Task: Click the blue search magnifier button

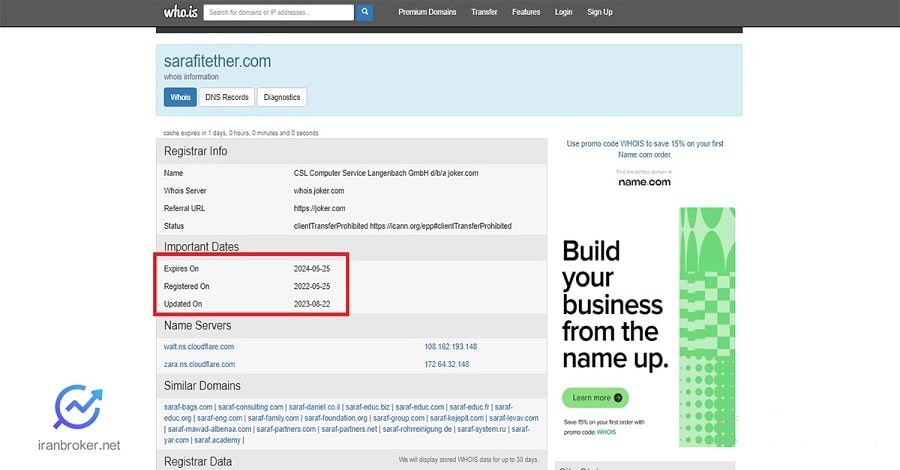Action: pos(365,13)
